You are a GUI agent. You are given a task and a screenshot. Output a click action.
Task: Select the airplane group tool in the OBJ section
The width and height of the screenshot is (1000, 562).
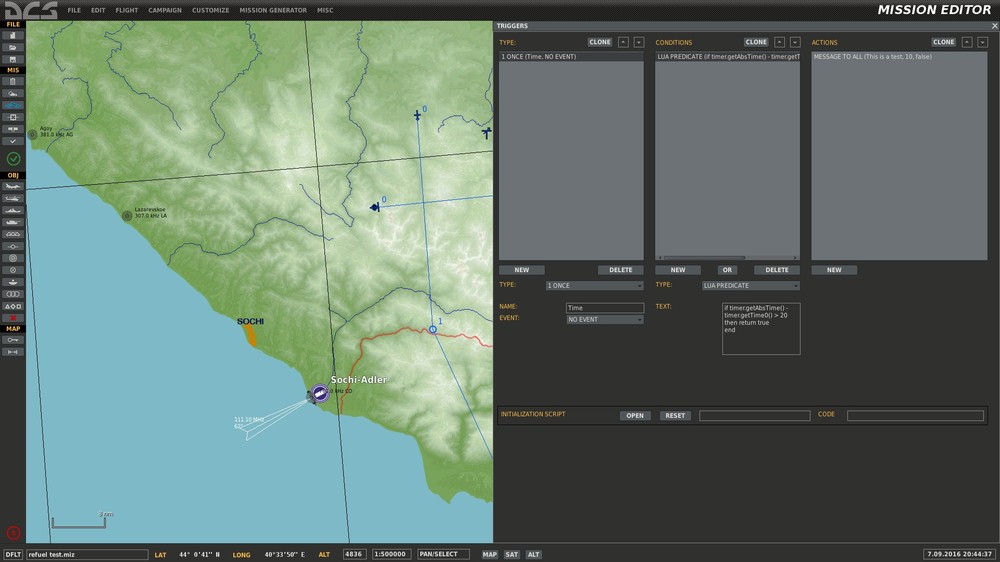point(13,187)
